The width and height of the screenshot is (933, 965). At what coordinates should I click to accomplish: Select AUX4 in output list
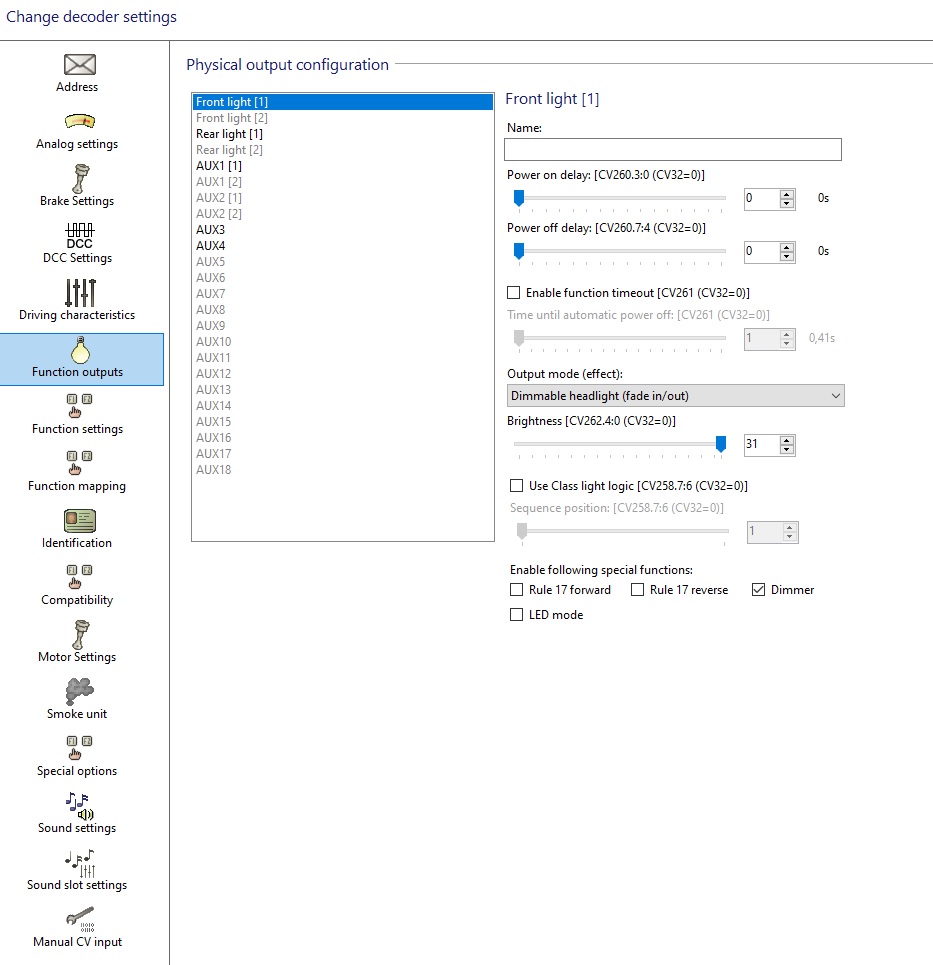(343, 246)
